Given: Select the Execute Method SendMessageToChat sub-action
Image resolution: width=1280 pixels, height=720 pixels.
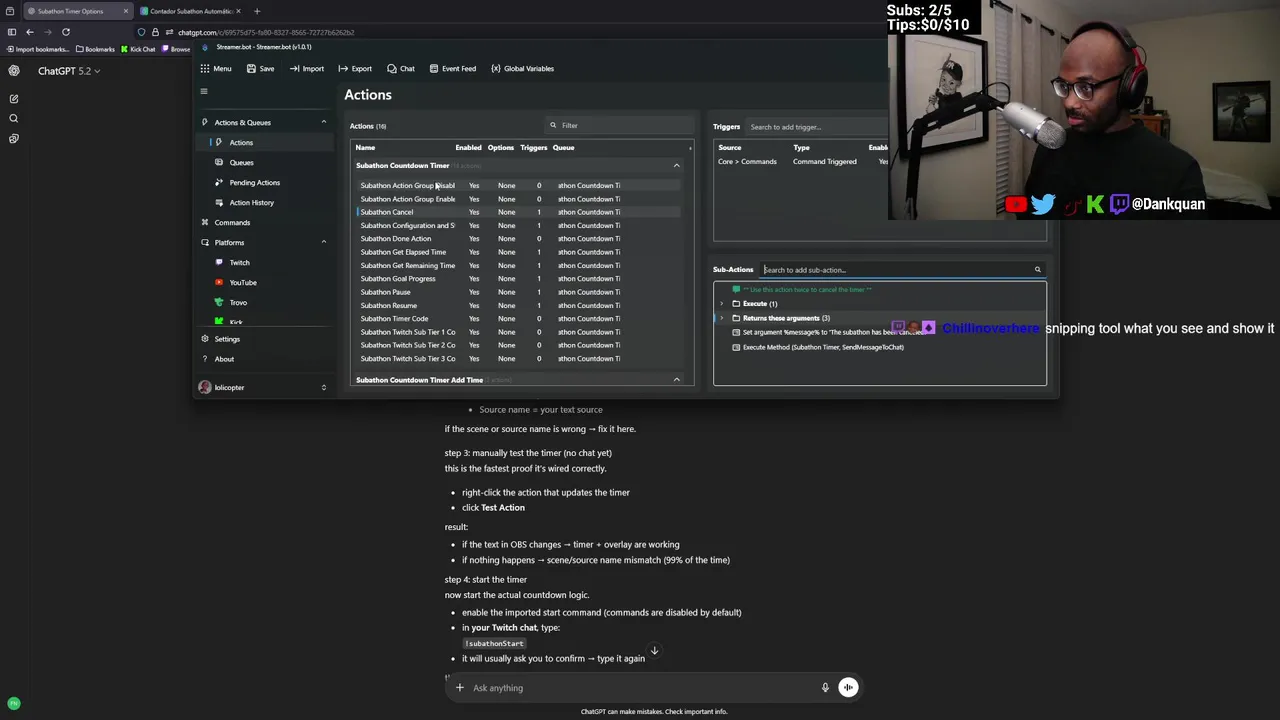Looking at the screenshot, I should click(x=823, y=347).
